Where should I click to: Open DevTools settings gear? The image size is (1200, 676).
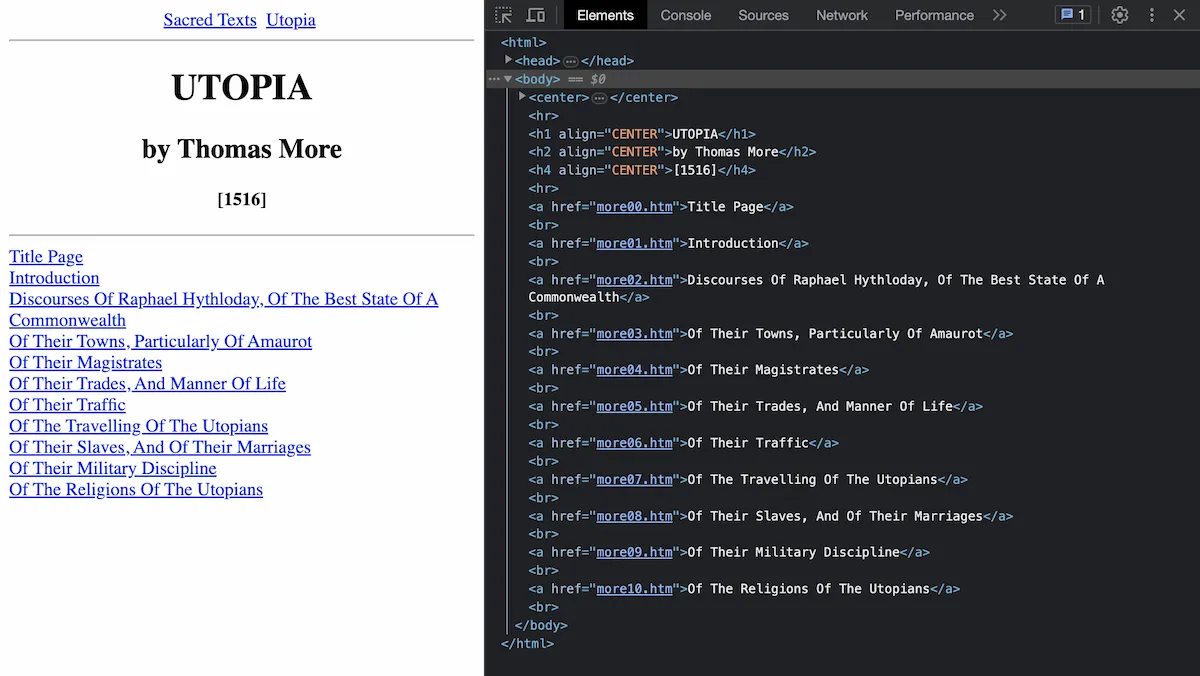click(1120, 15)
